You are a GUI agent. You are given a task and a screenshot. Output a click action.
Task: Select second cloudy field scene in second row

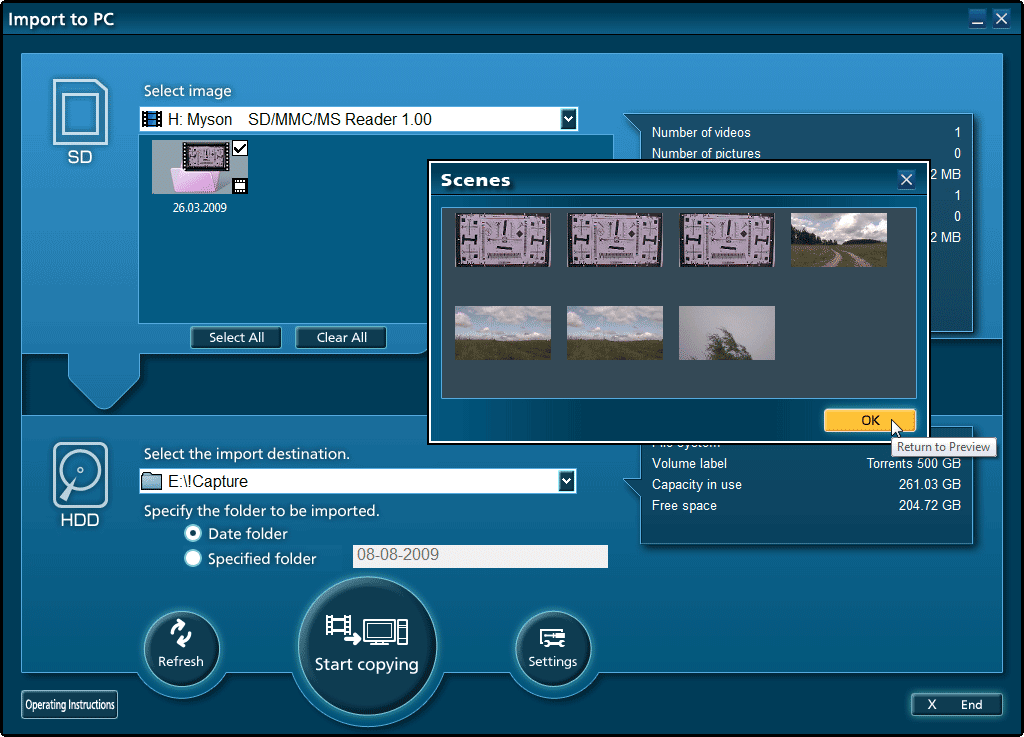click(x=615, y=333)
